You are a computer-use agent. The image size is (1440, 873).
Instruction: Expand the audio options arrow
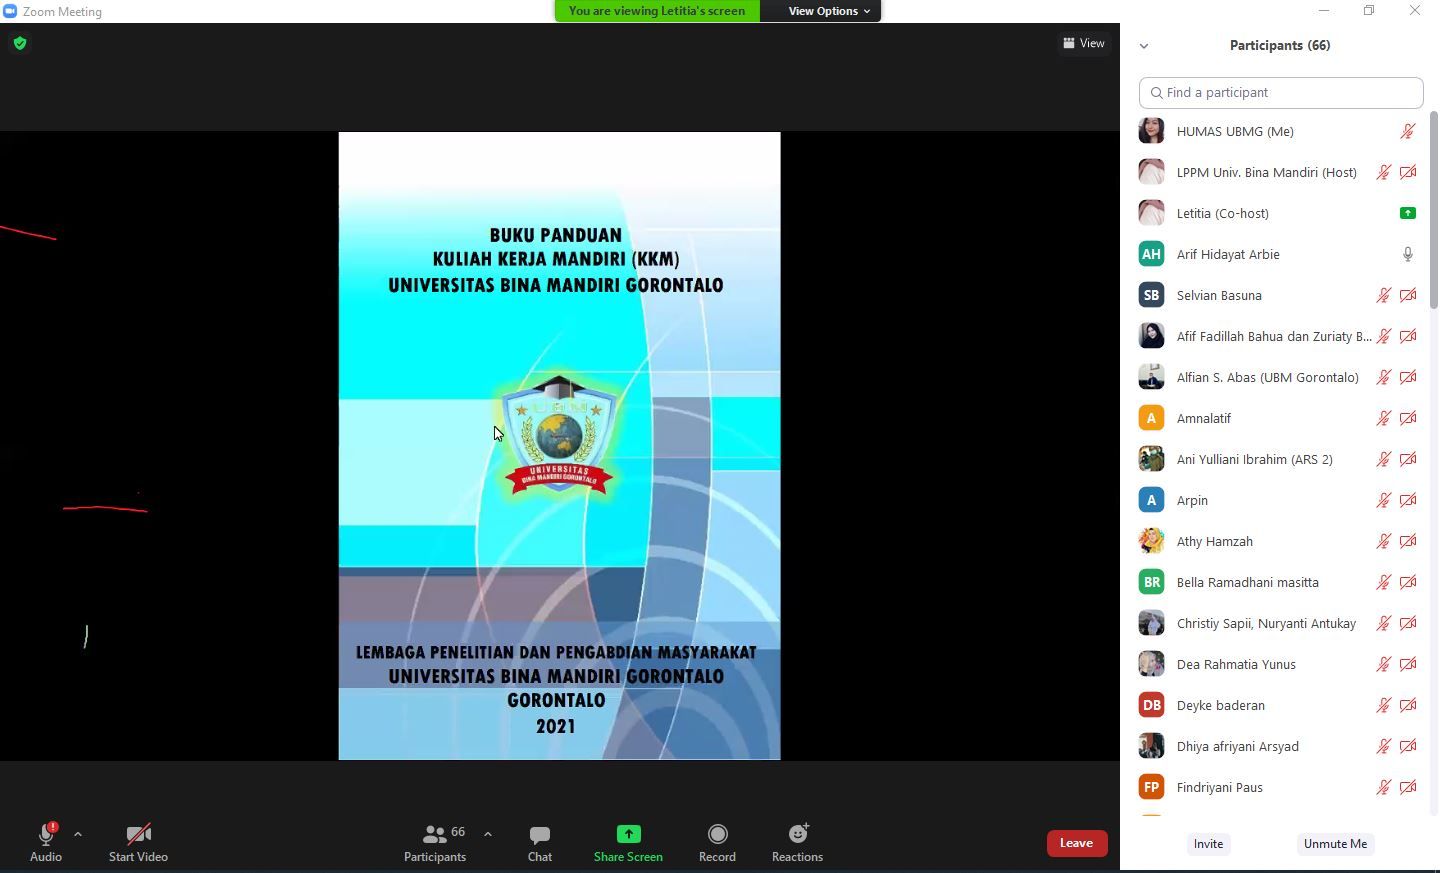(78, 834)
